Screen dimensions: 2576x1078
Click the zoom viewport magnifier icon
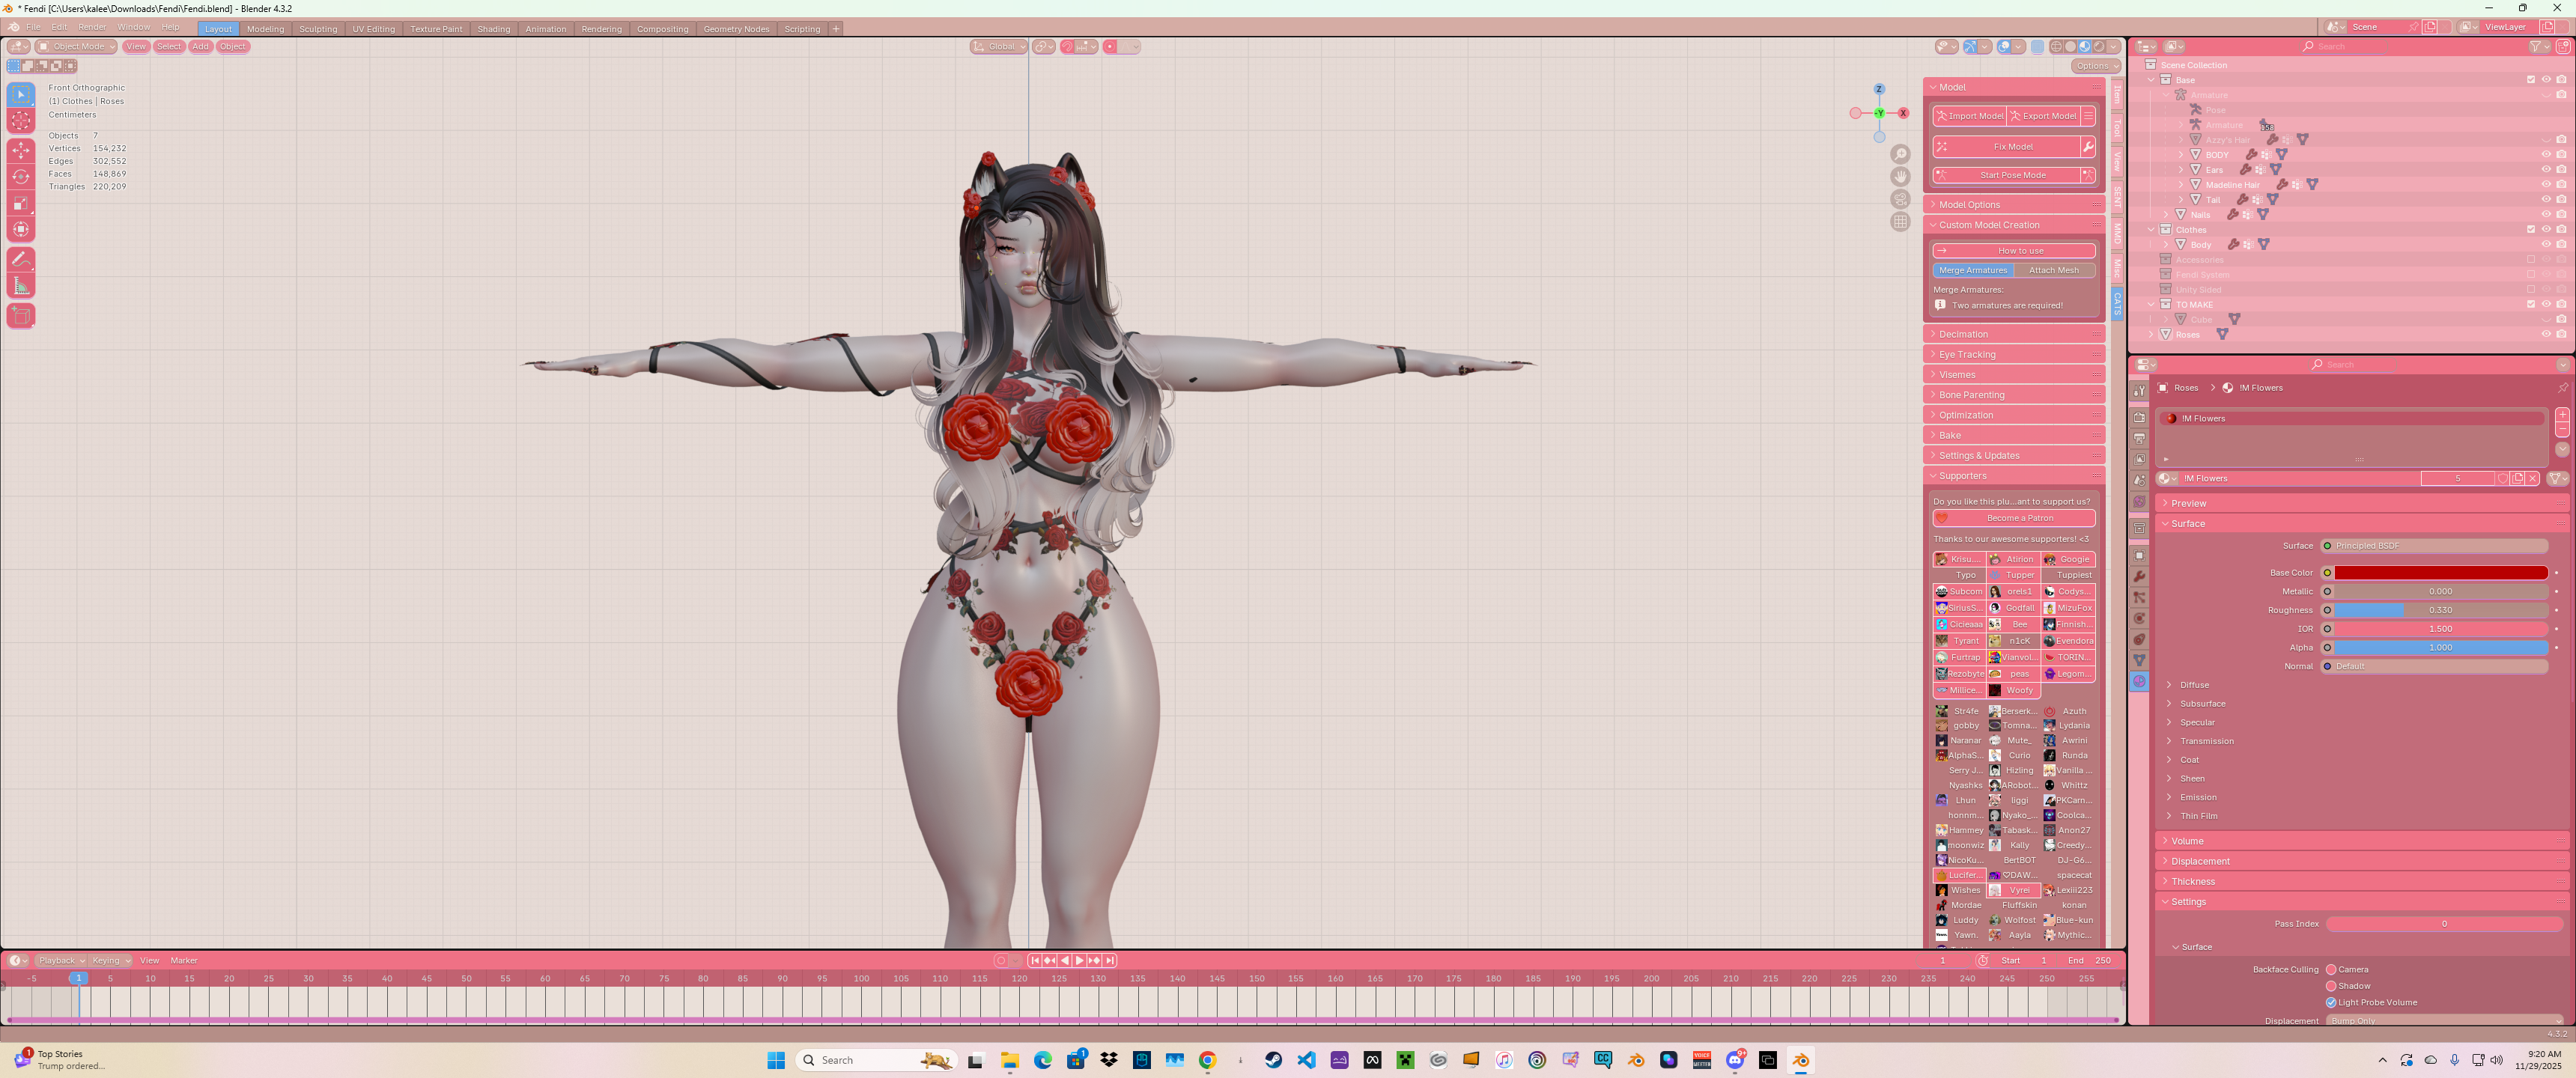pyautogui.click(x=1900, y=154)
